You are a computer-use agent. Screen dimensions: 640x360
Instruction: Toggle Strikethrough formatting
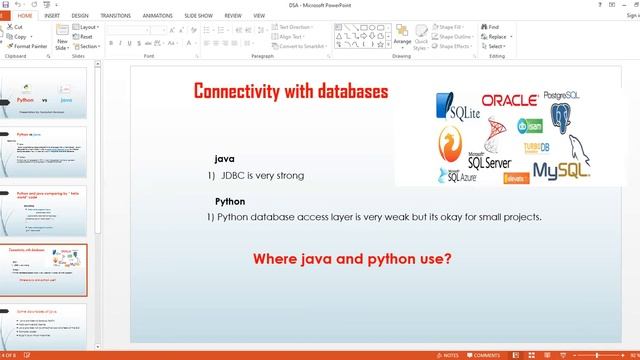[148, 43]
